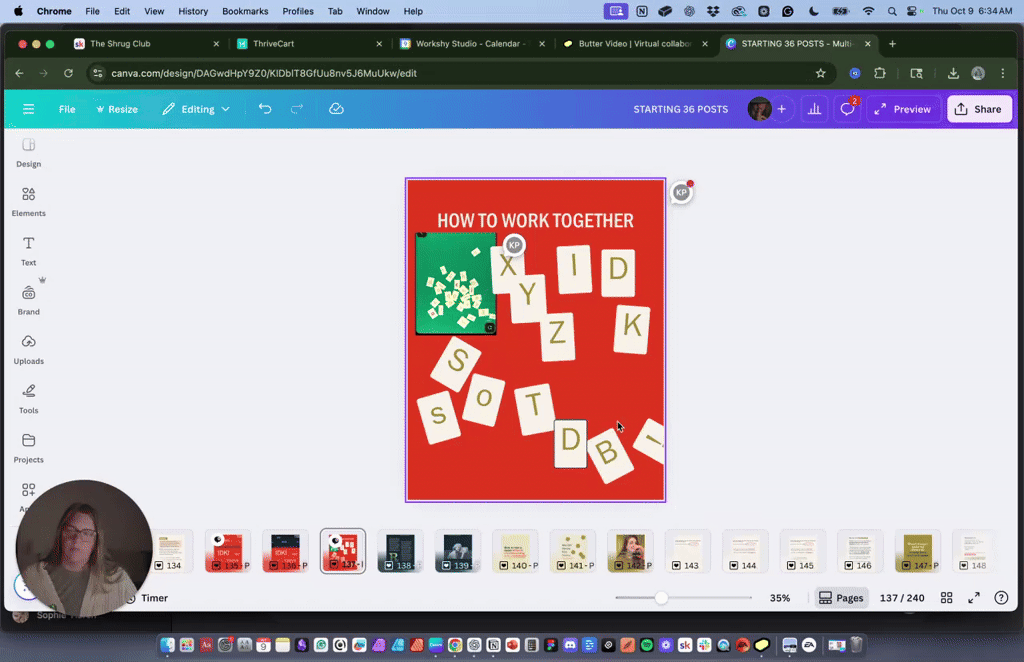The height and width of the screenshot is (662, 1024).
Task: Open the Editing mode dropdown
Action: (x=196, y=109)
